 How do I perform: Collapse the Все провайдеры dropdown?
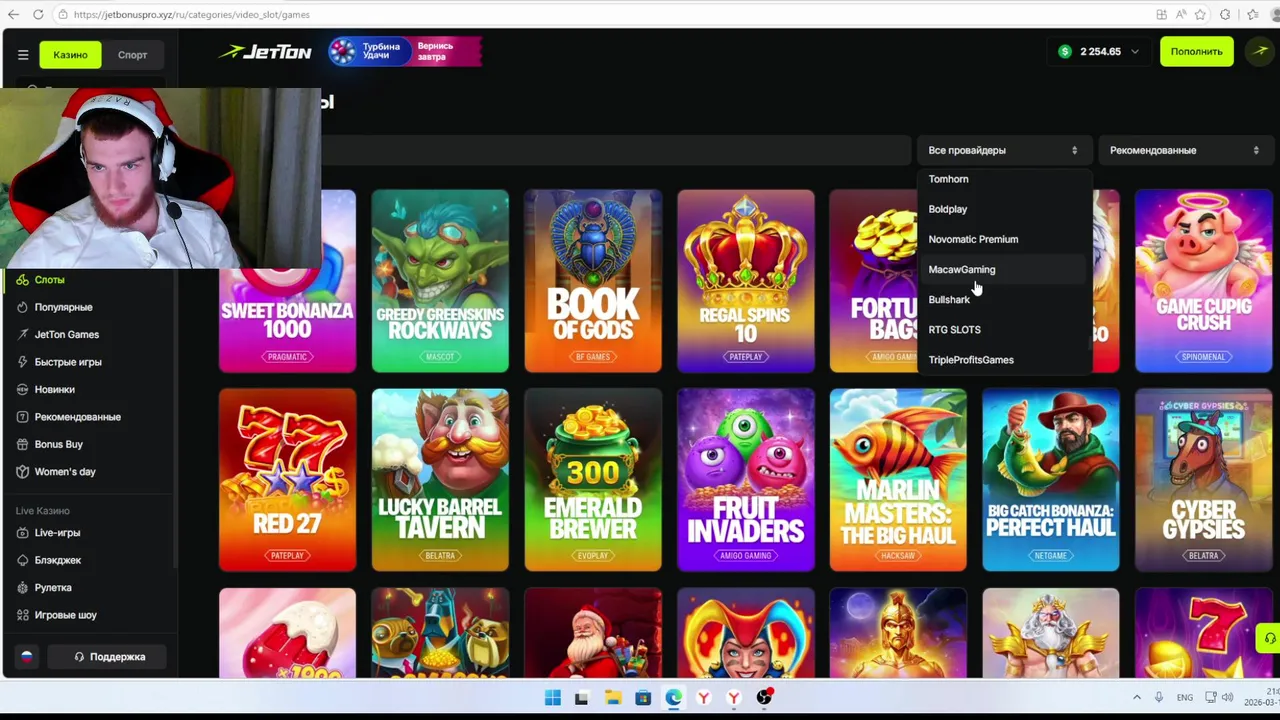pos(1003,150)
